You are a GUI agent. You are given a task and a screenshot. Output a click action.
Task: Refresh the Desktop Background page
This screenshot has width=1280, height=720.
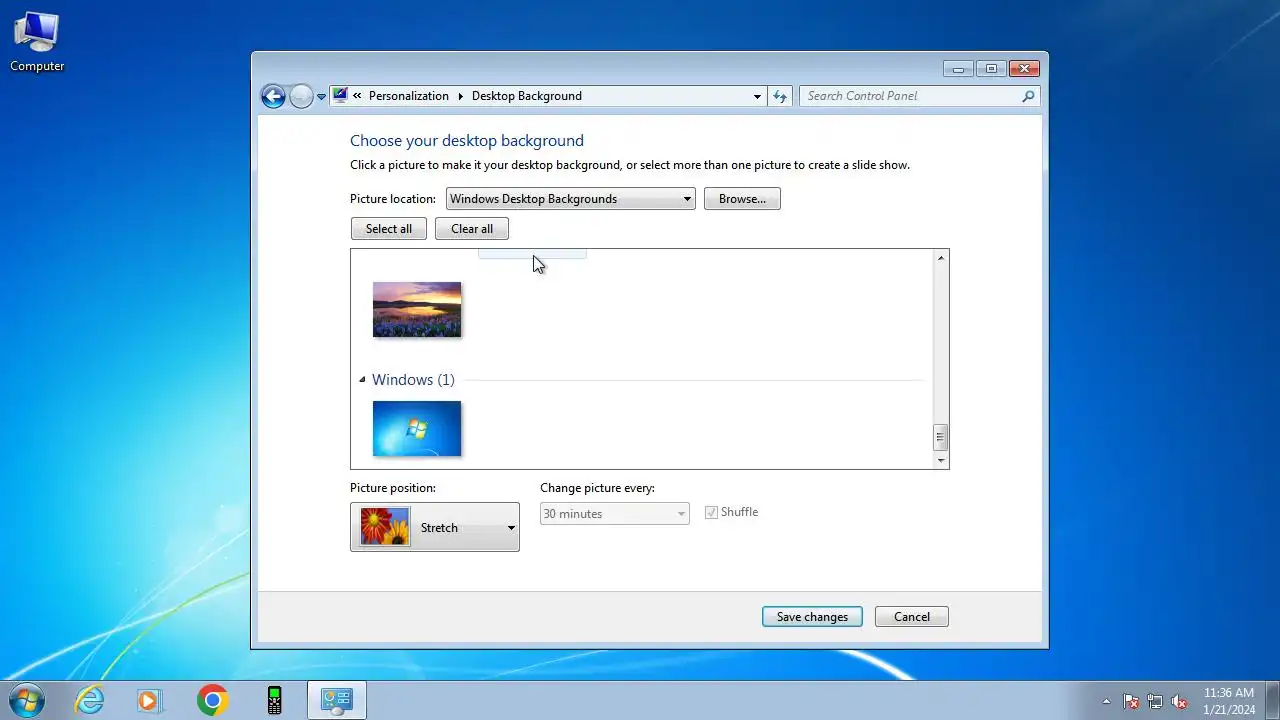[780, 97]
